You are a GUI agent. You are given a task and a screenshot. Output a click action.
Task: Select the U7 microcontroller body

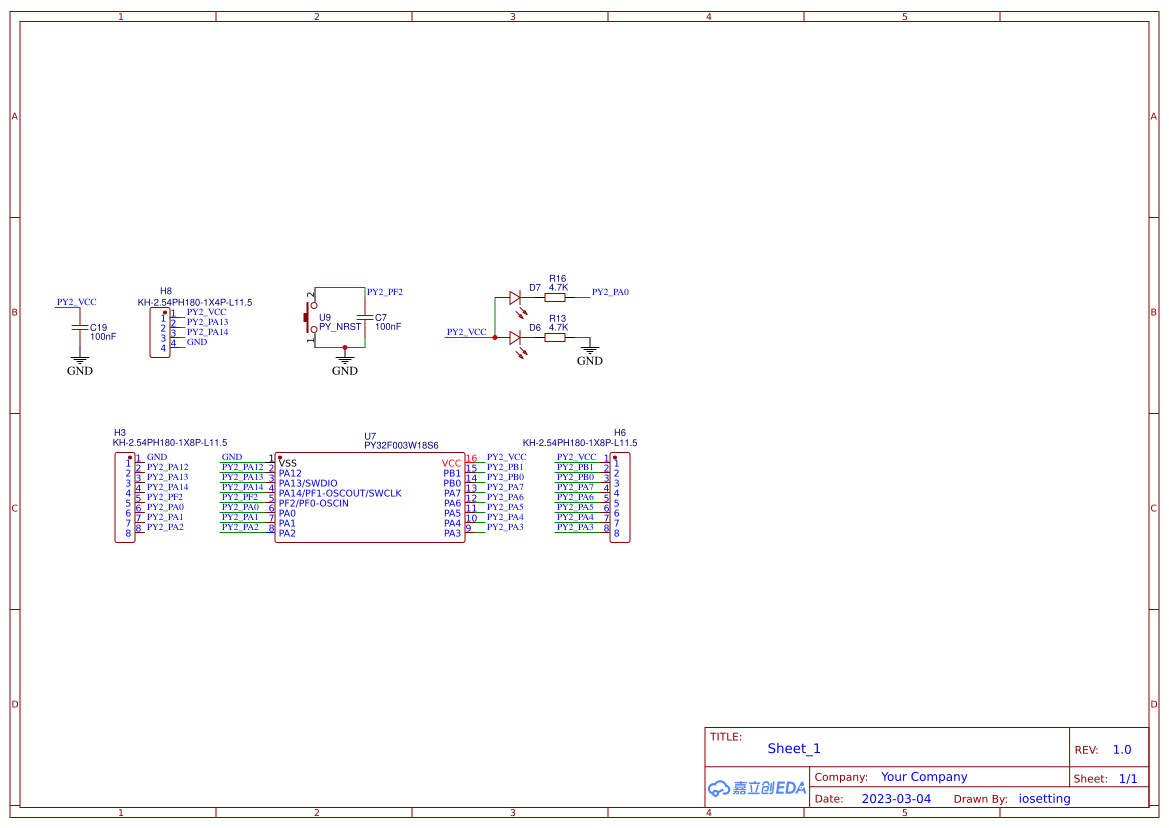[x=370, y=497]
